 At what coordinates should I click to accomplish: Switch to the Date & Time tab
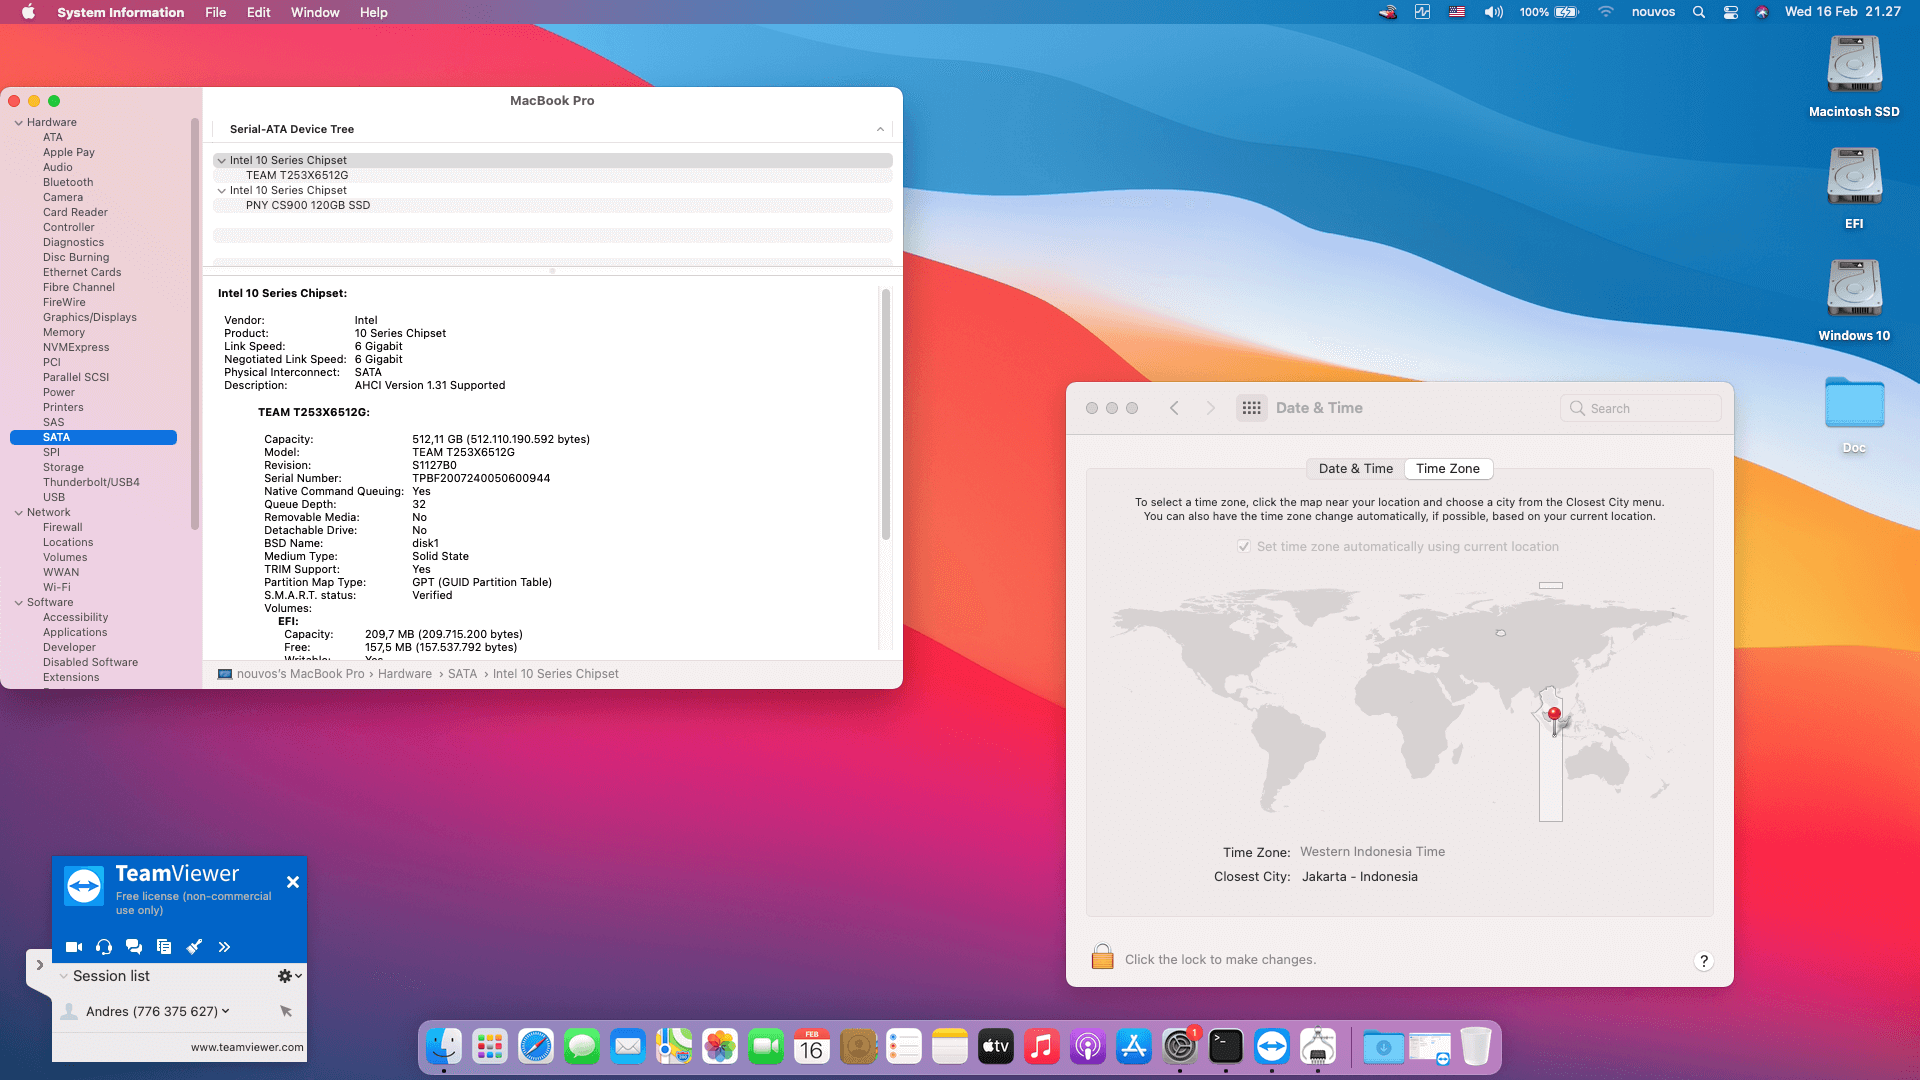click(1354, 468)
